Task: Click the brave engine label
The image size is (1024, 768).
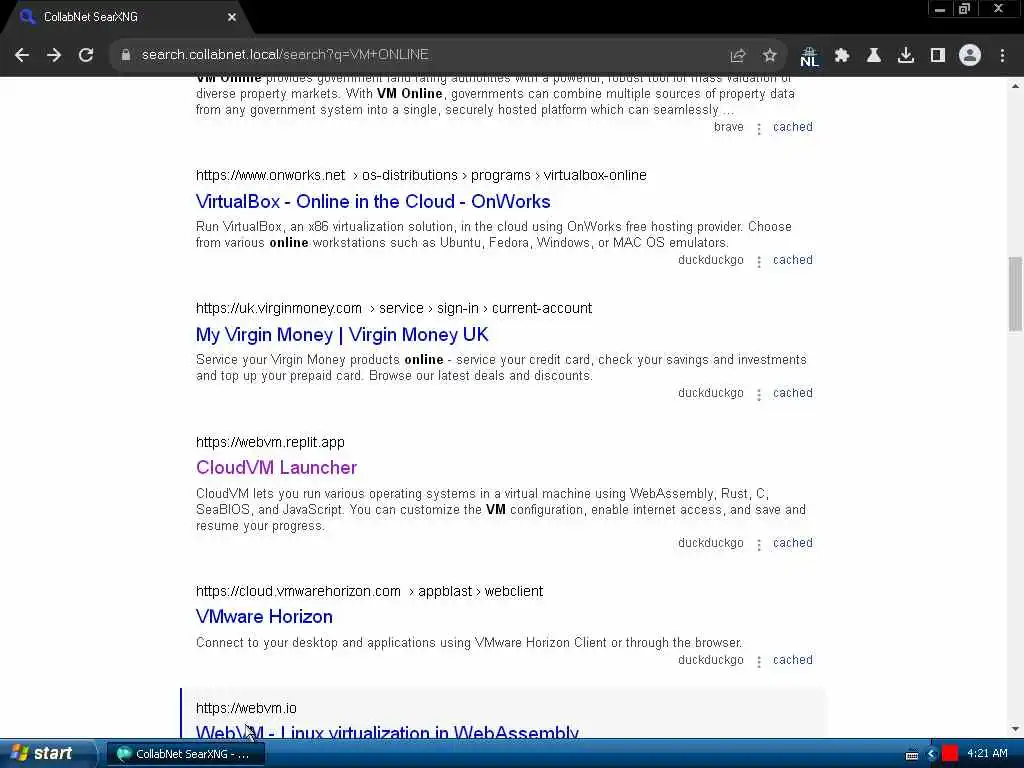Action: click(x=729, y=127)
